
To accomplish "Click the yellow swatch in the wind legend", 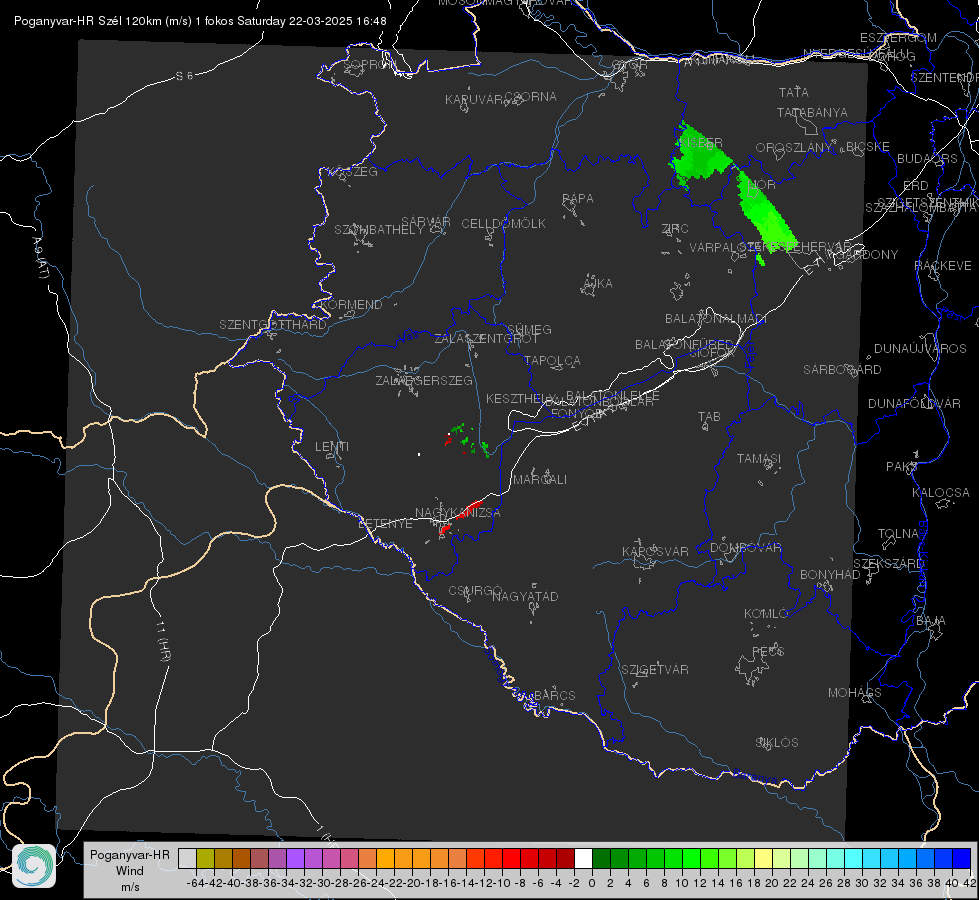I will pos(763,858).
